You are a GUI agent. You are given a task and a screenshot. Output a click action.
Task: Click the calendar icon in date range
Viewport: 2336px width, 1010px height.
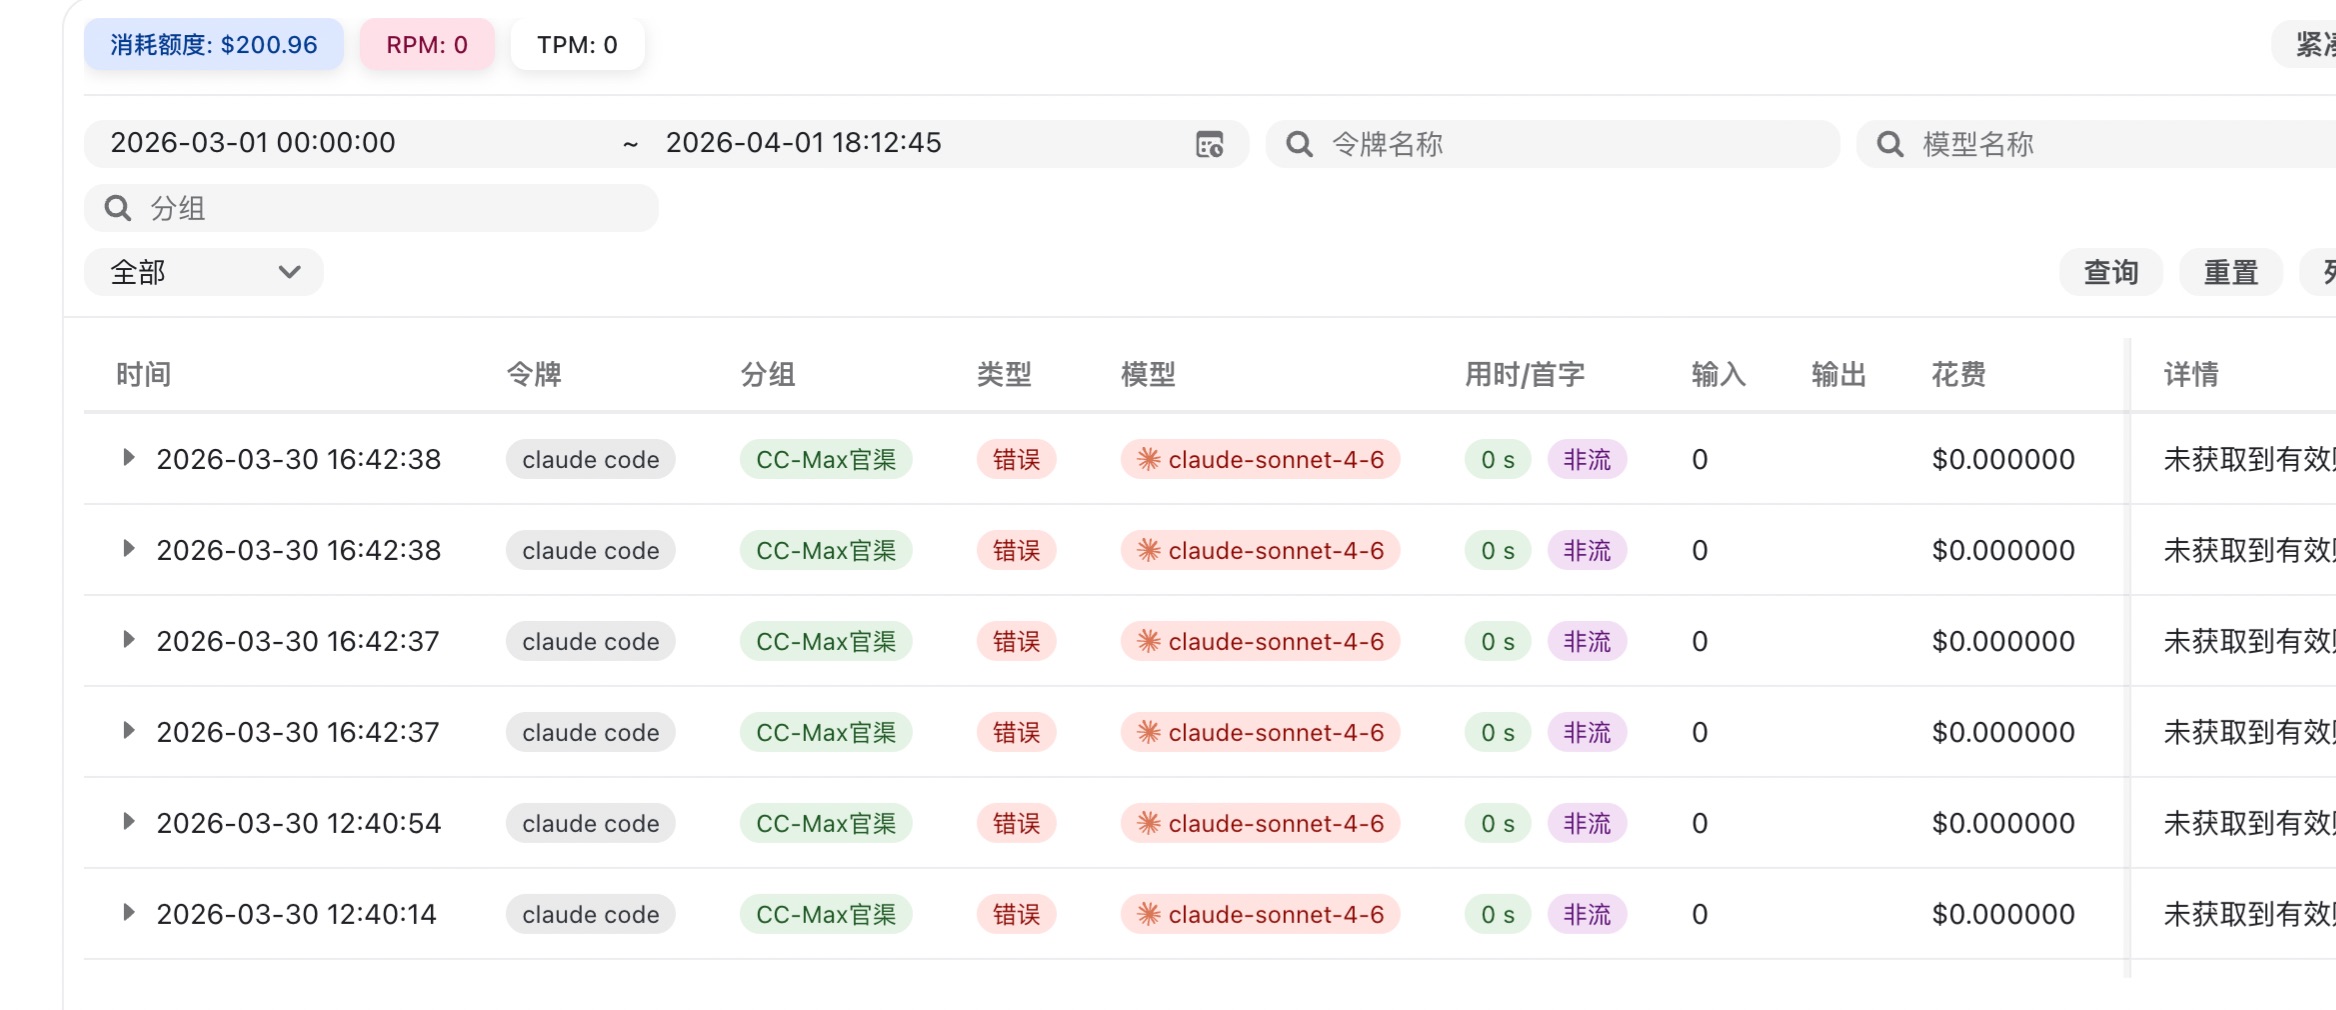(x=1209, y=145)
